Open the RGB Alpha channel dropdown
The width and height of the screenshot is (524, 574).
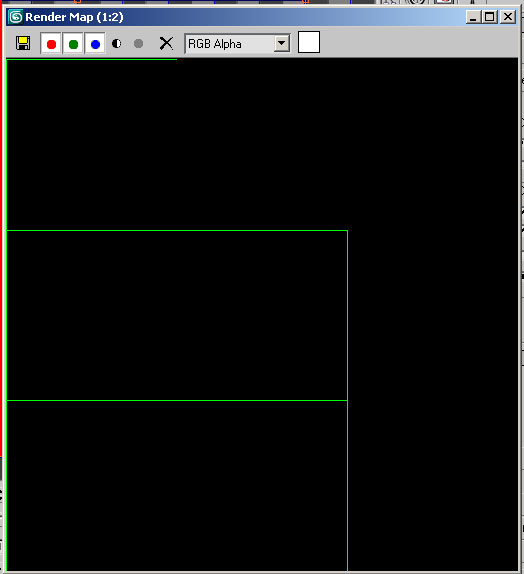282,44
